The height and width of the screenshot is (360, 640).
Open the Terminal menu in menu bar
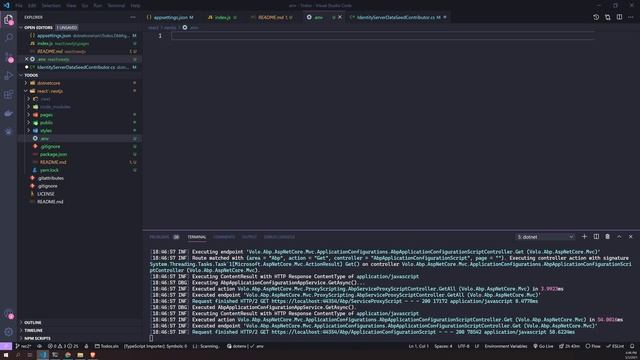click(116, 6)
